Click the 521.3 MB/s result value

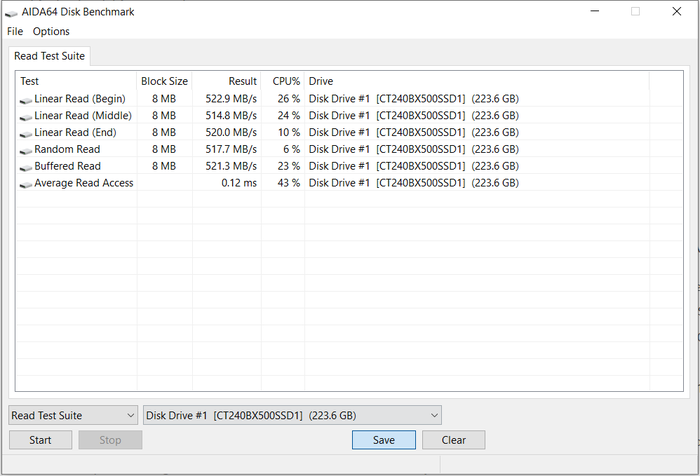click(x=231, y=166)
